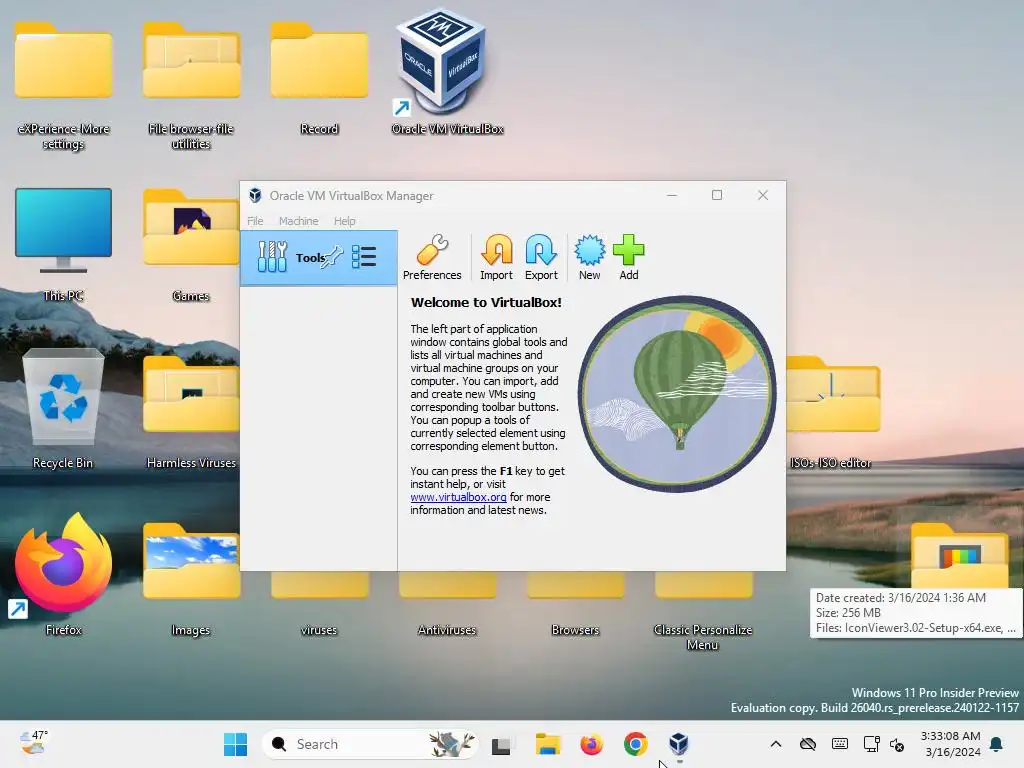Image resolution: width=1024 pixels, height=768 pixels.
Task: Select the File browser-file utilities folder
Action: 191,85
